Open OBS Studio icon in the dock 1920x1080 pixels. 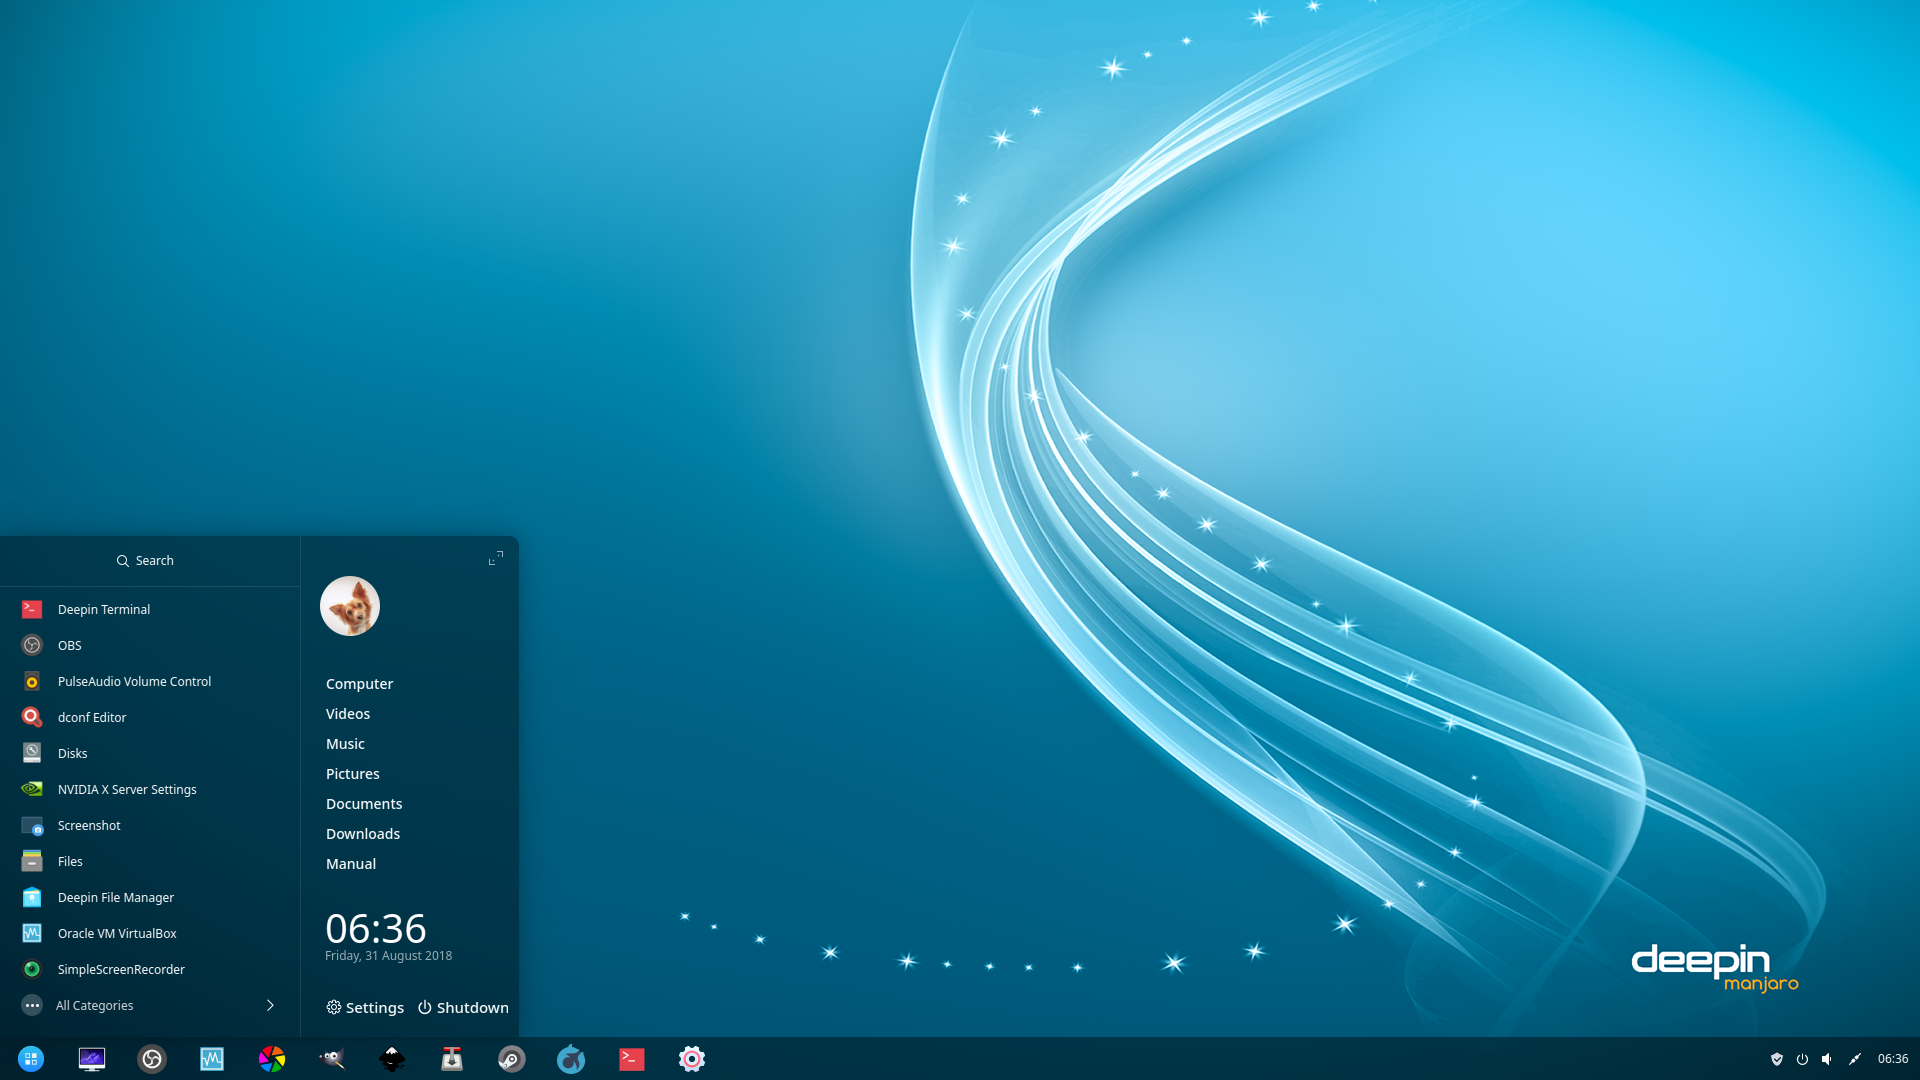tap(152, 1058)
